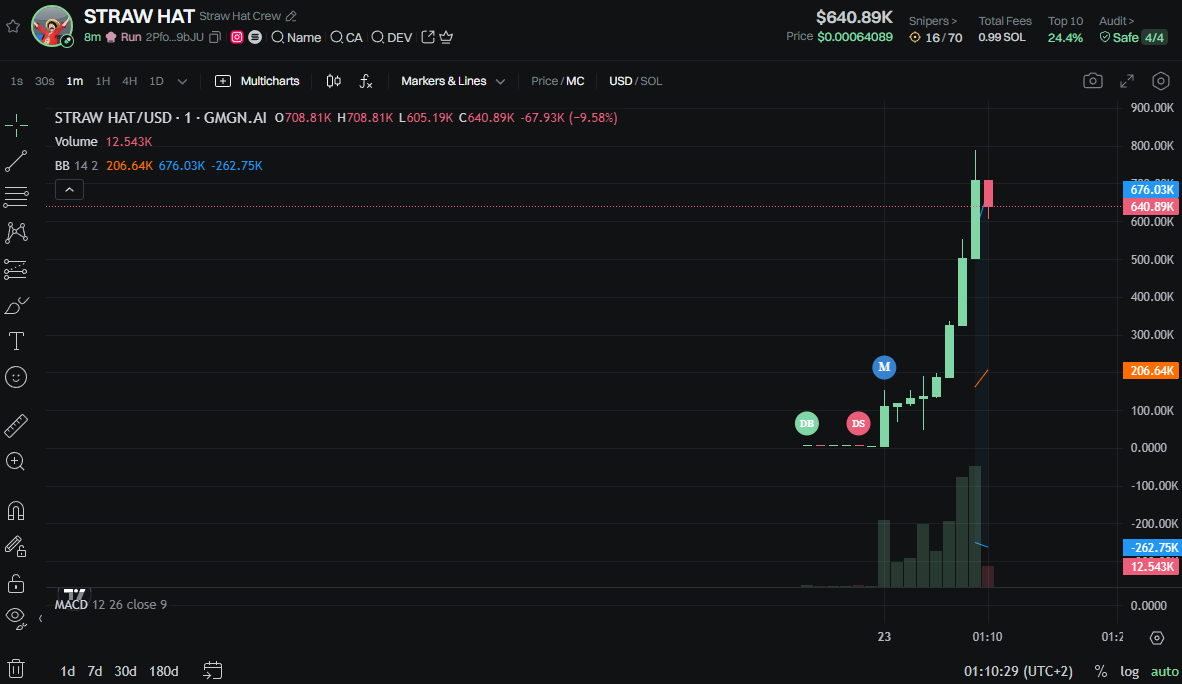1182x684 pixels.
Task: Expand the more intervals dropdown
Action: (x=182, y=81)
